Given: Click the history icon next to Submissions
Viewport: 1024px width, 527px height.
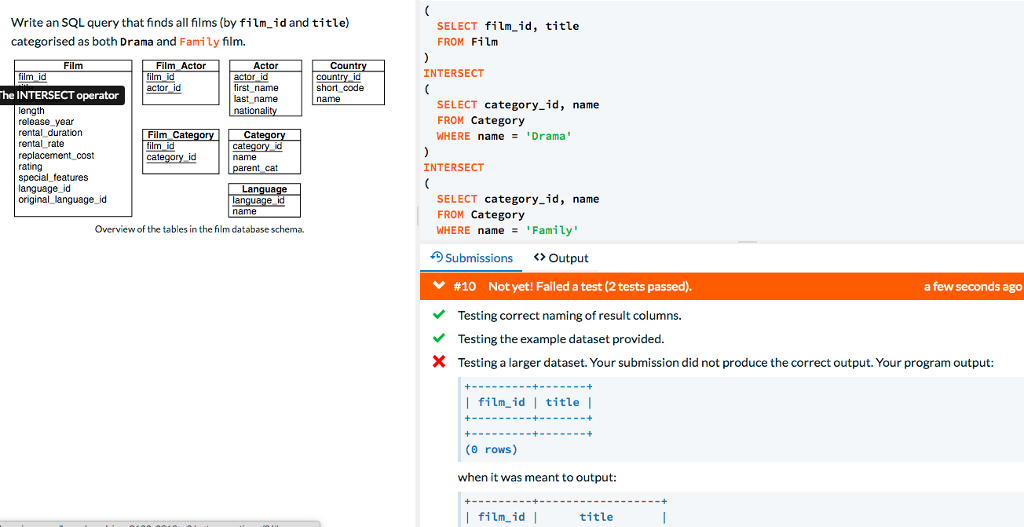Looking at the screenshot, I should click(x=436, y=258).
